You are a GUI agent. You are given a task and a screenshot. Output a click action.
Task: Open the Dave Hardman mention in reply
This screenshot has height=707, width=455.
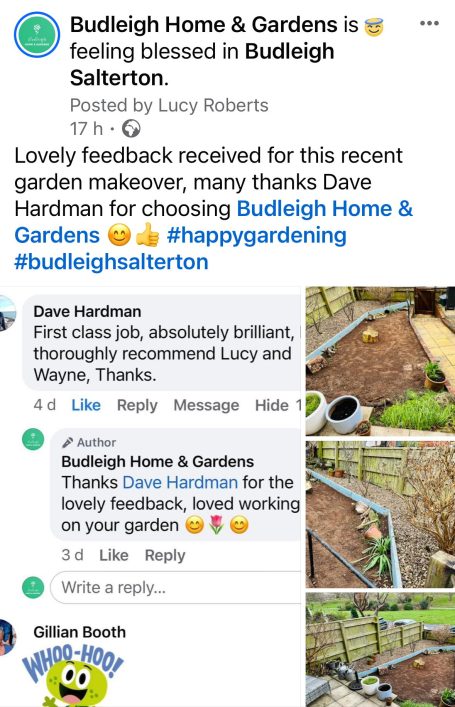tap(180, 482)
